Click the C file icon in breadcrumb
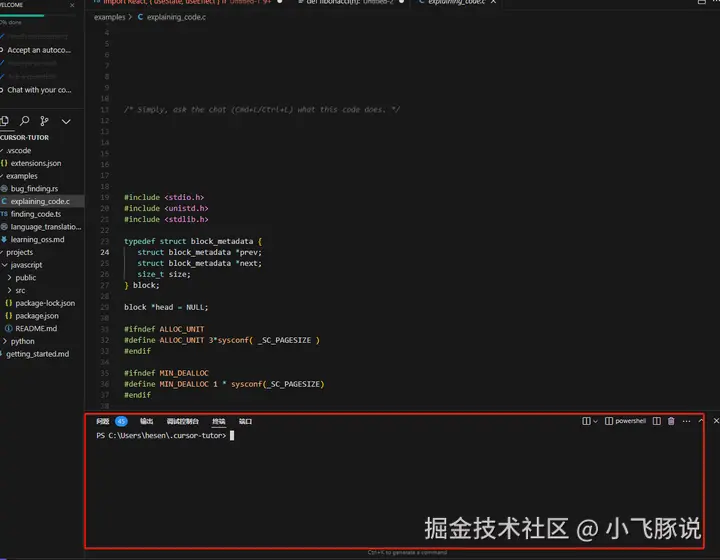 click(140, 17)
